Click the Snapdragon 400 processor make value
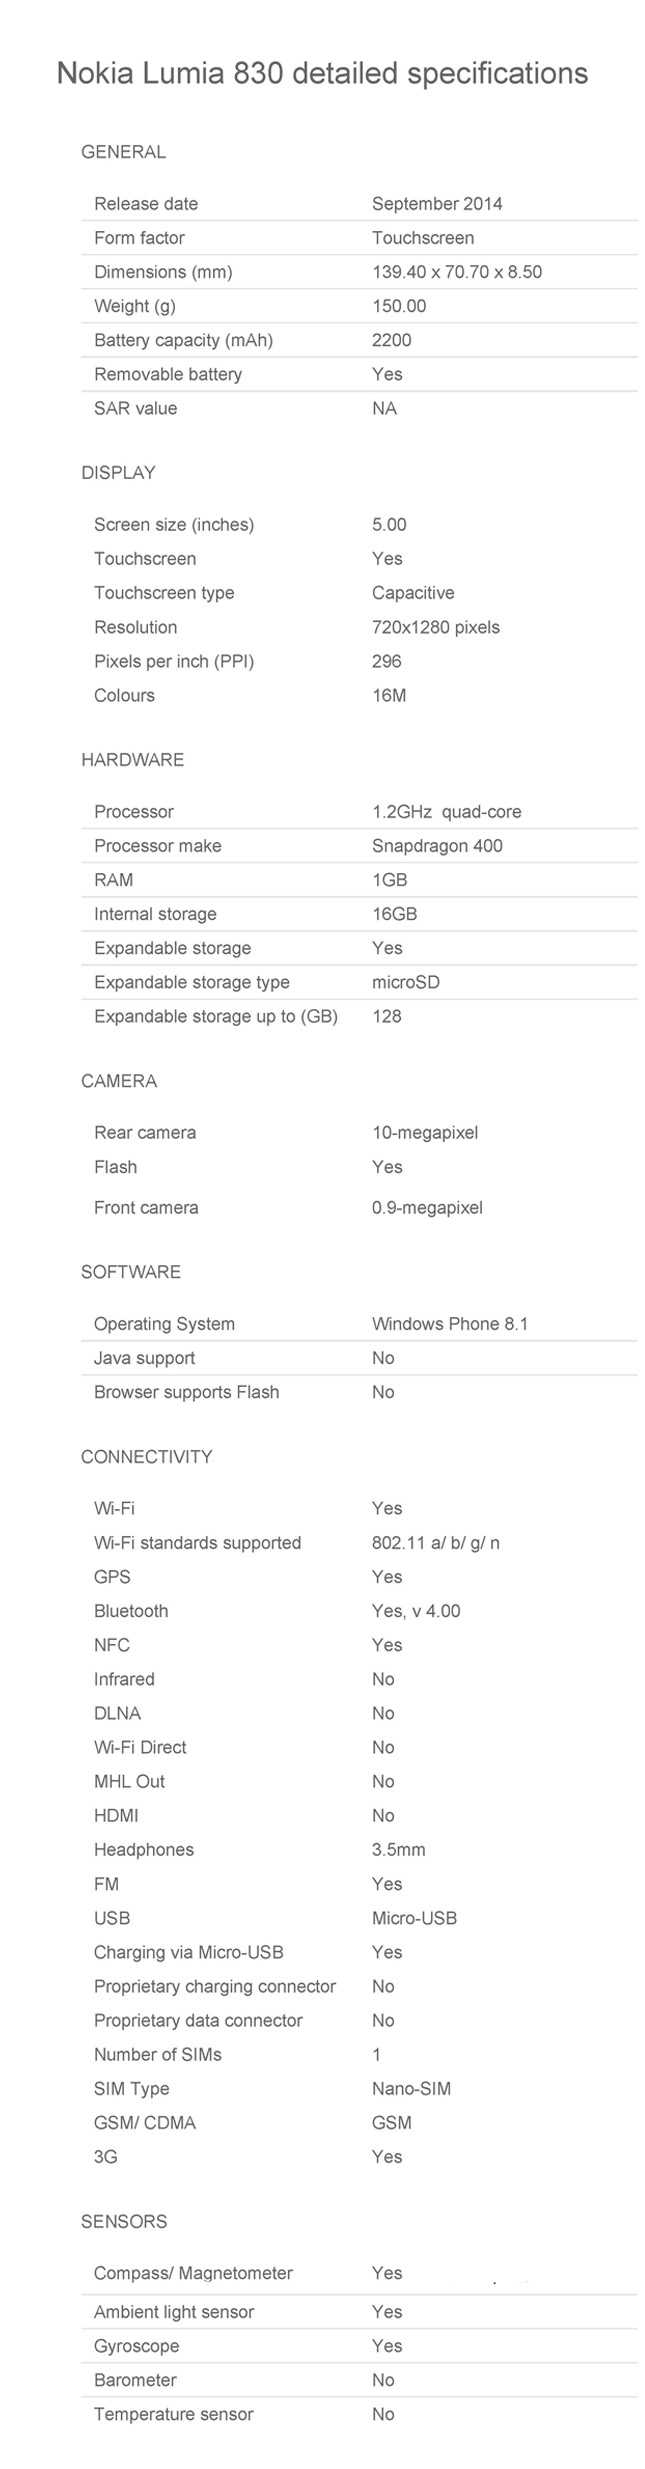645x2469 pixels. [437, 846]
